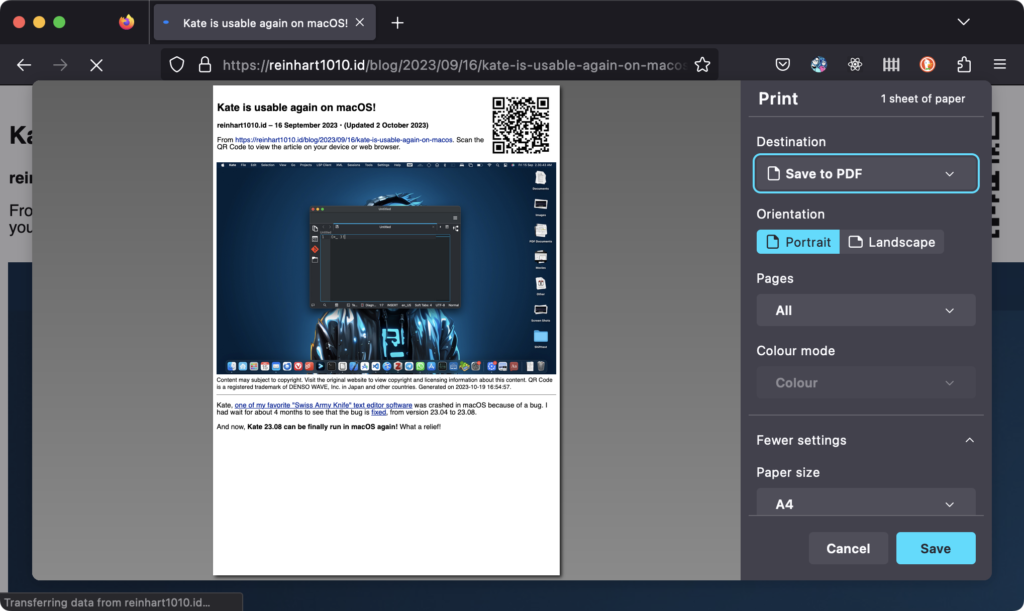Image resolution: width=1024 pixels, height=611 pixels.
Task: Bookmark this page with star icon
Action: (702, 64)
